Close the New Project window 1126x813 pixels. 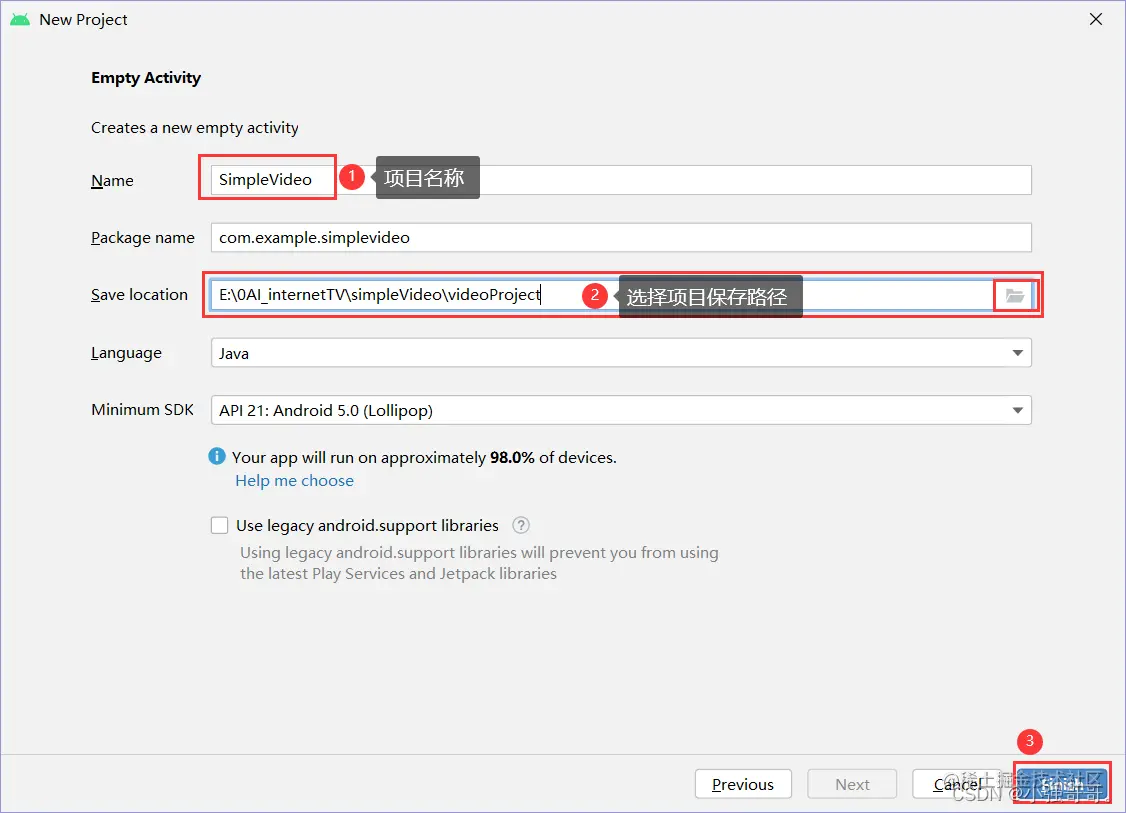(x=1095, y=19)
